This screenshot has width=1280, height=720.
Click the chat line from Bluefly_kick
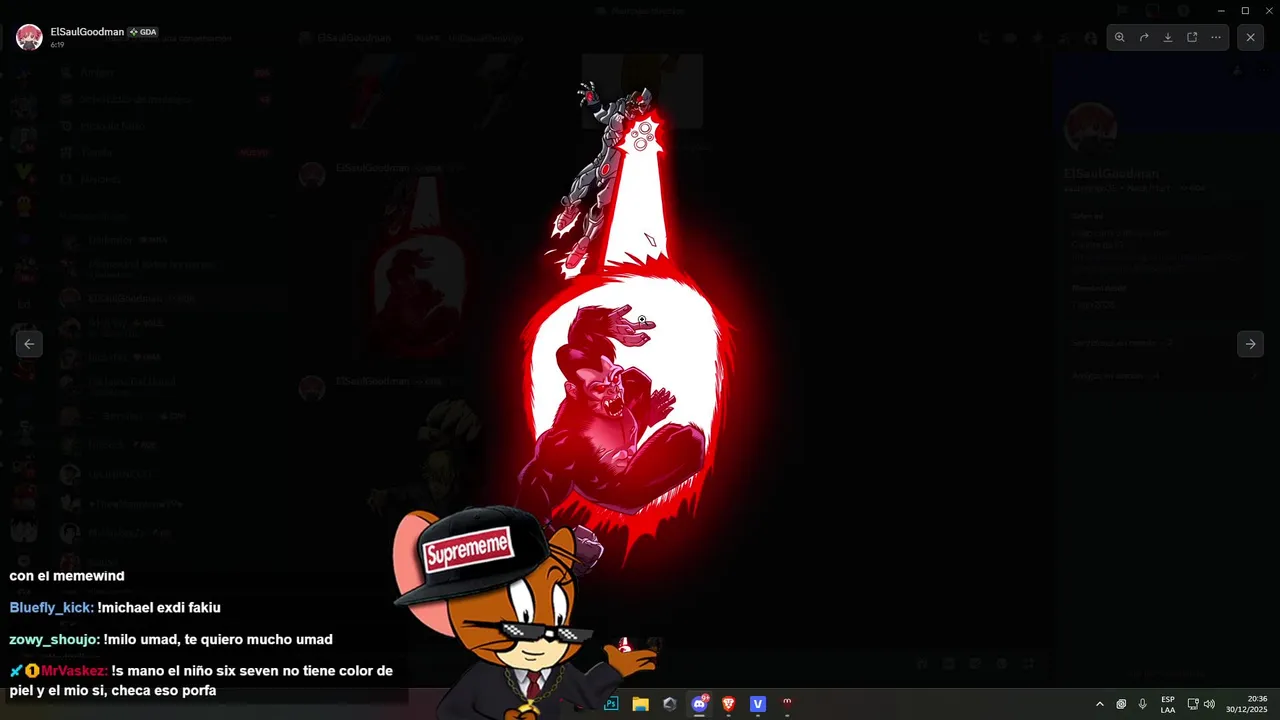point(115,607)
